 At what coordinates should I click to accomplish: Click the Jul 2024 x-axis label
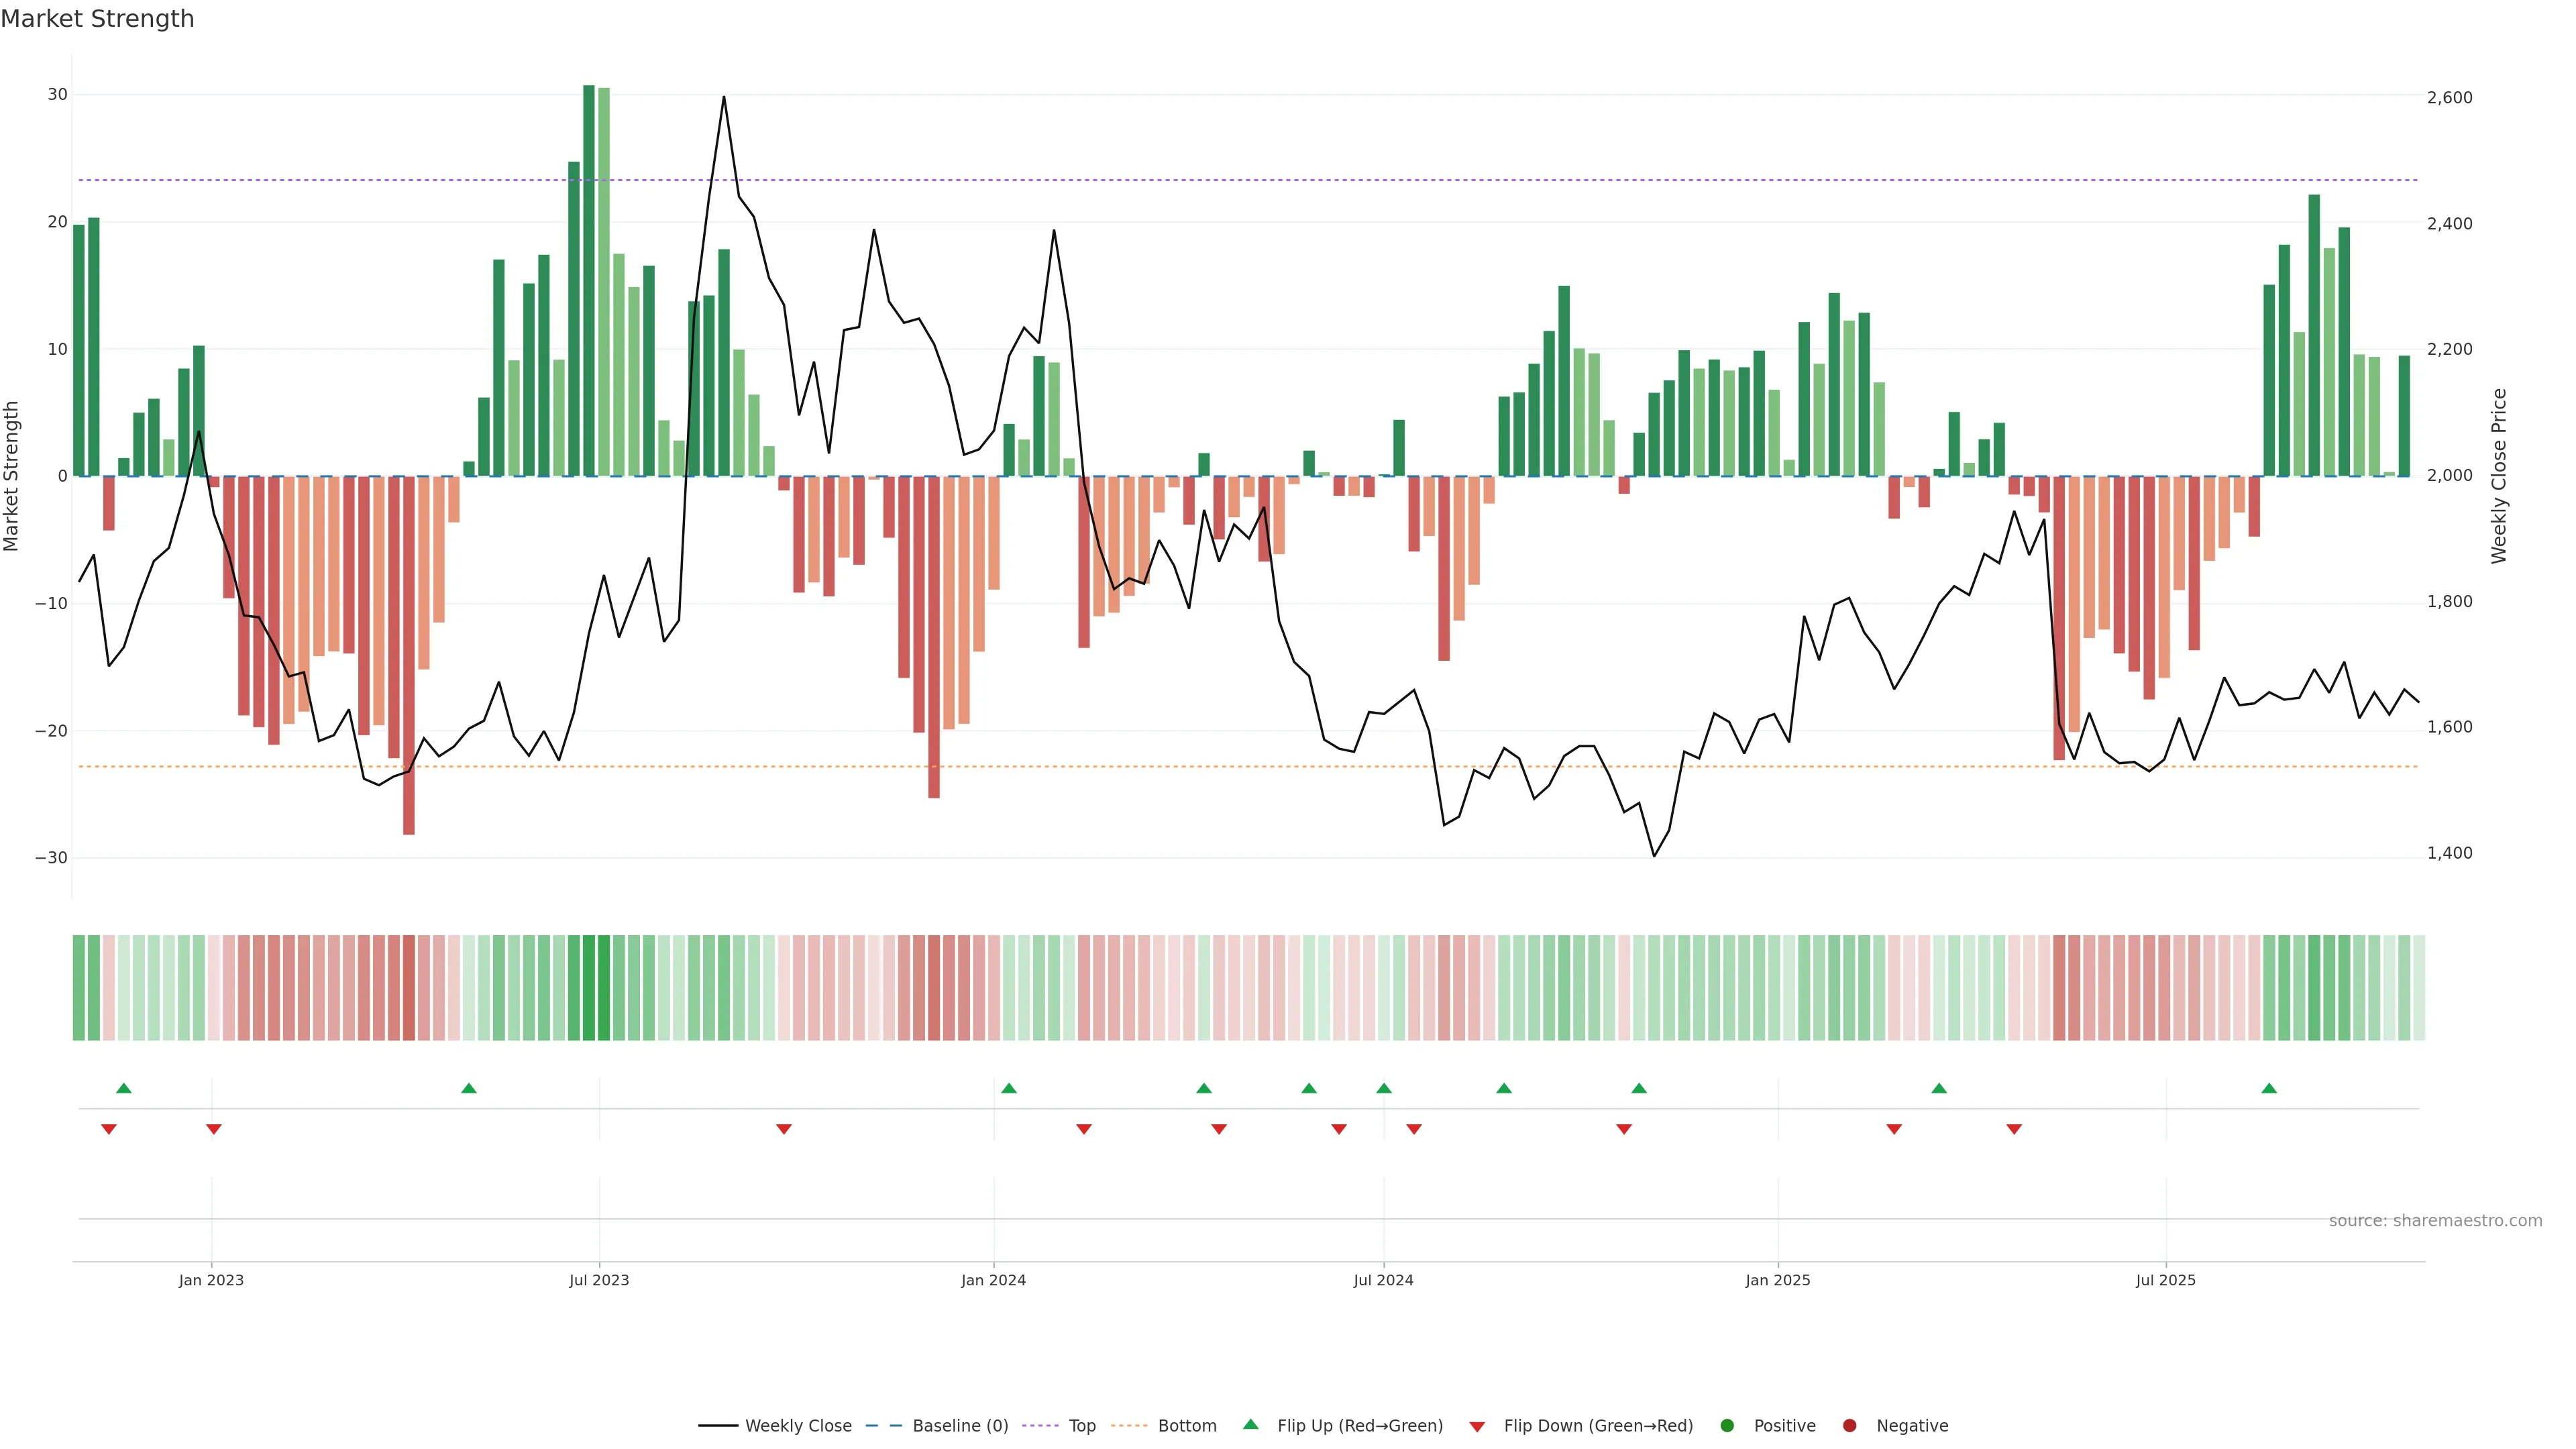tap(1383, 1280)
